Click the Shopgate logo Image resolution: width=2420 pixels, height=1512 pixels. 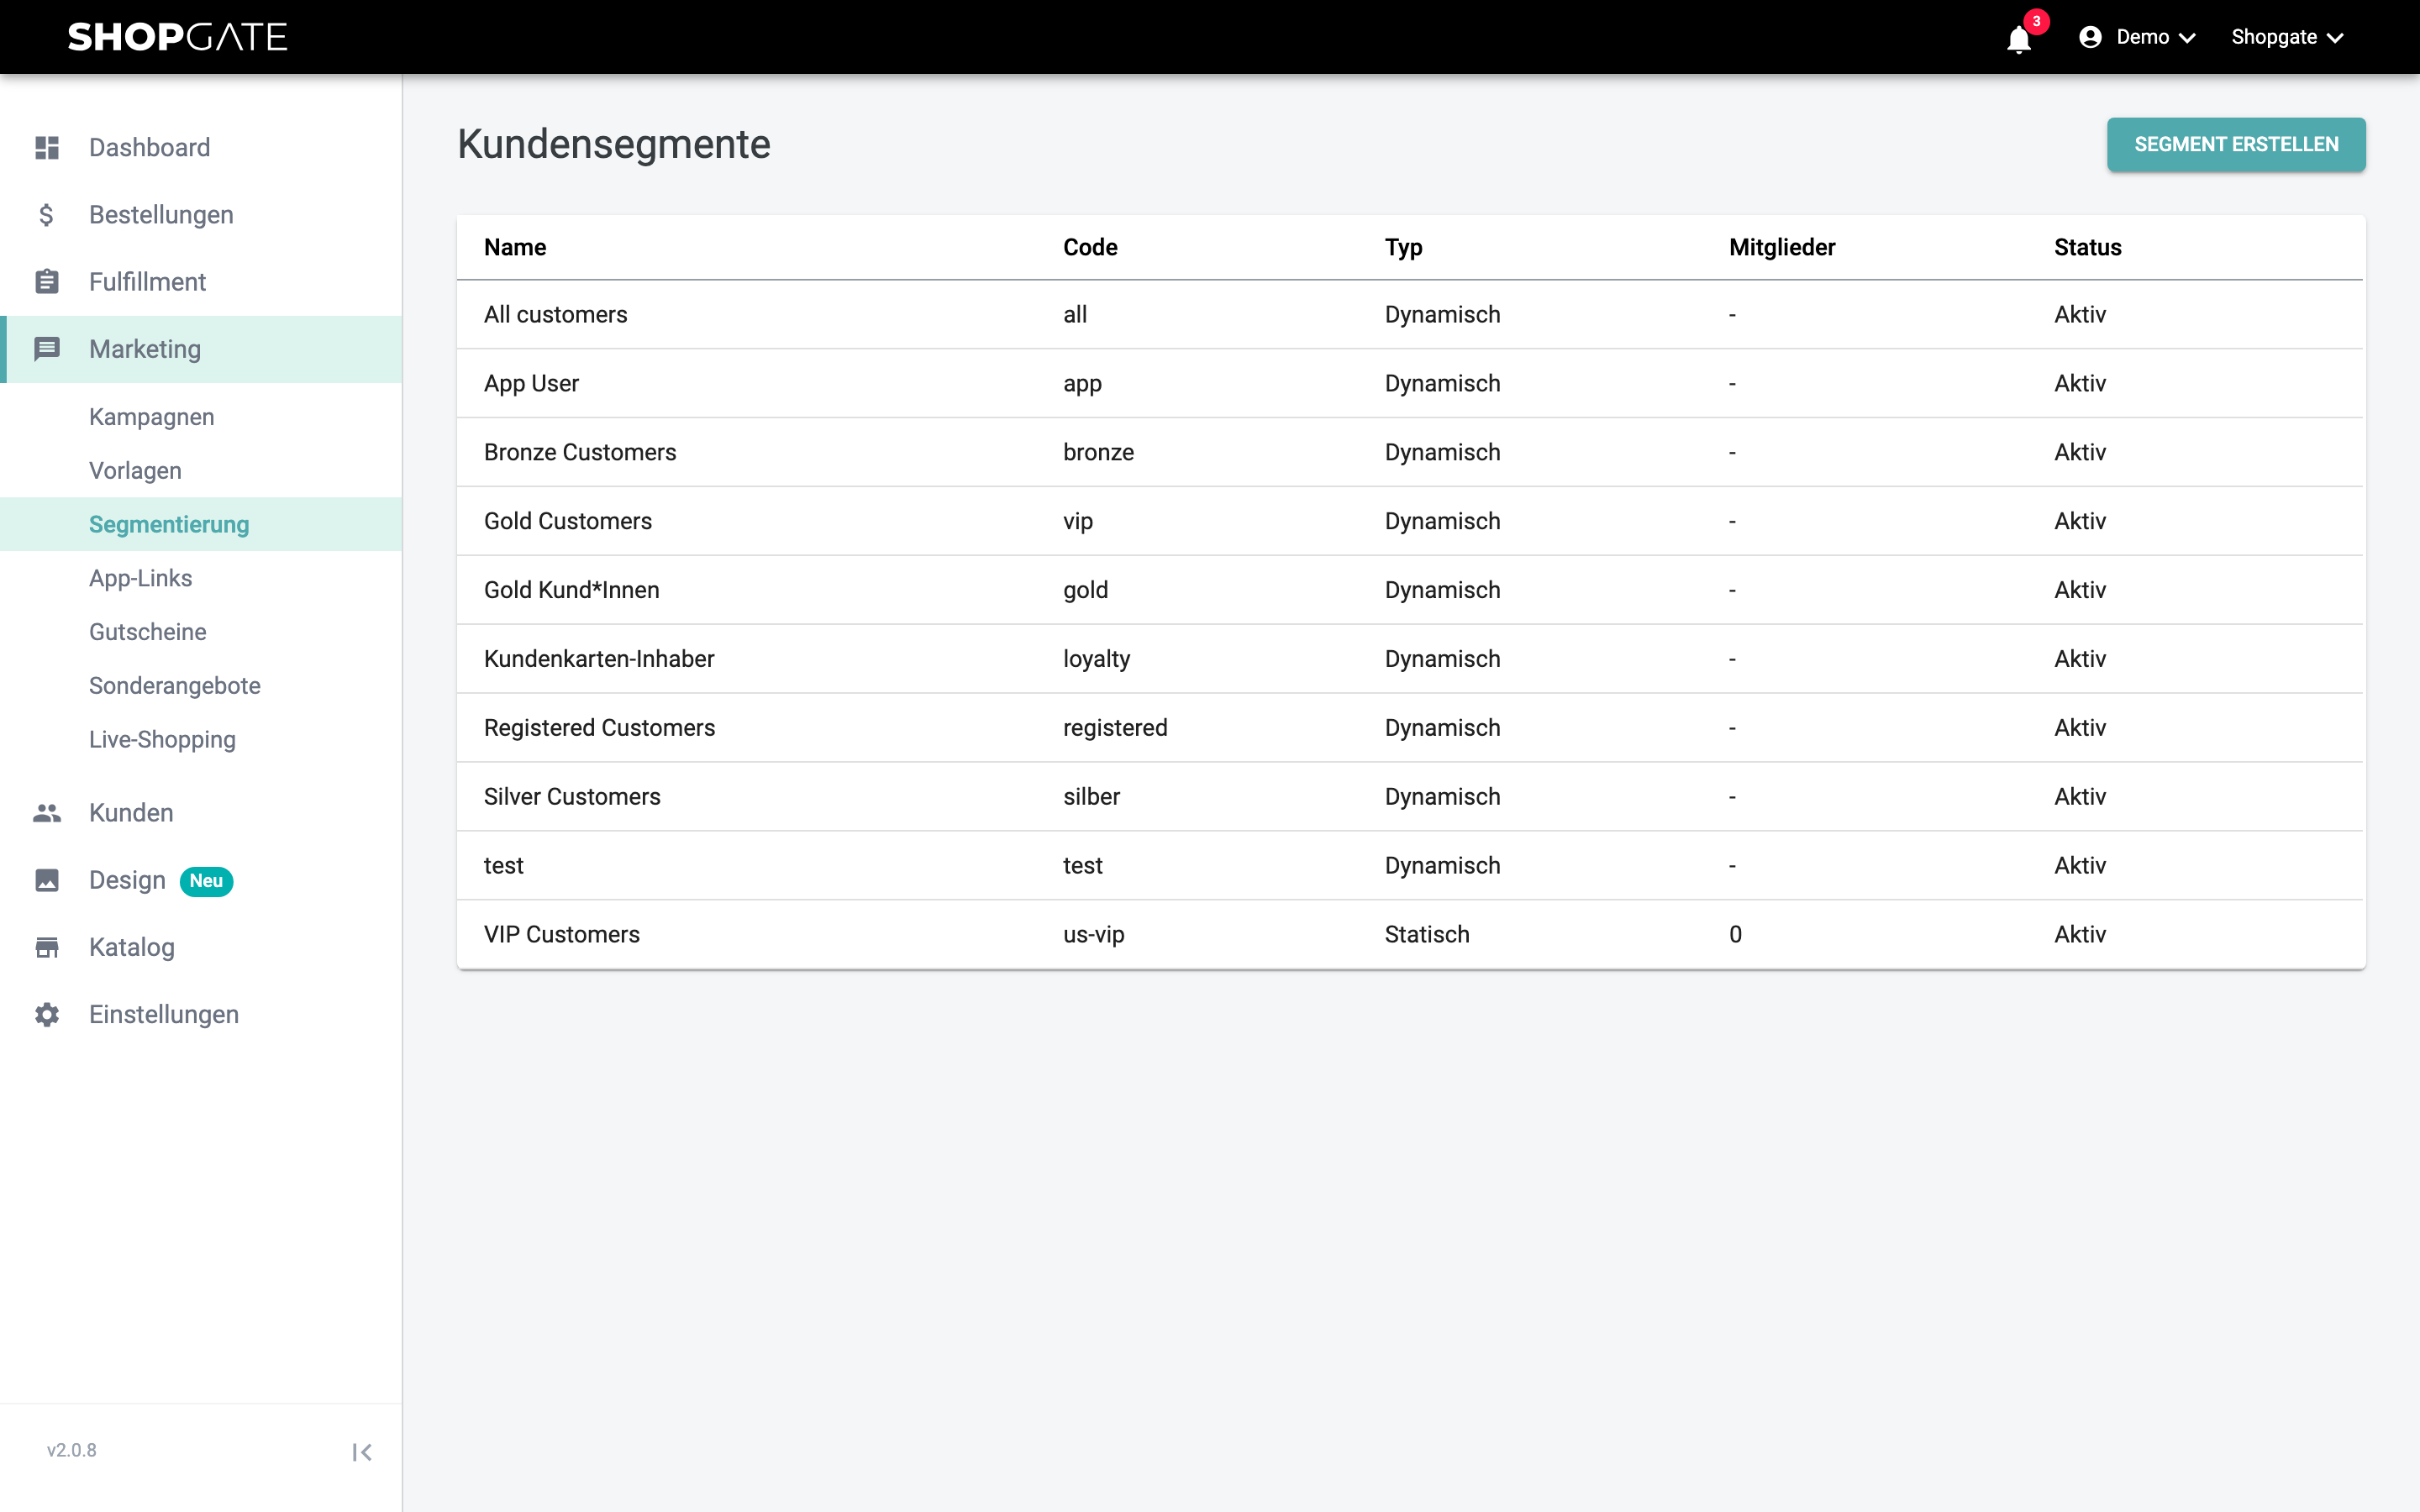(x=178, y=37)
